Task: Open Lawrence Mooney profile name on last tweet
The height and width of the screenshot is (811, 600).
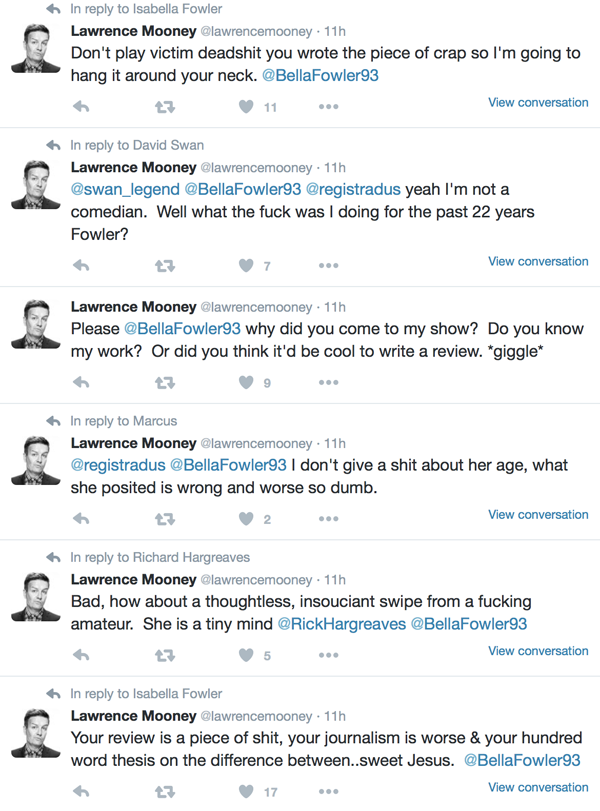Action: (x=133, y=716)
